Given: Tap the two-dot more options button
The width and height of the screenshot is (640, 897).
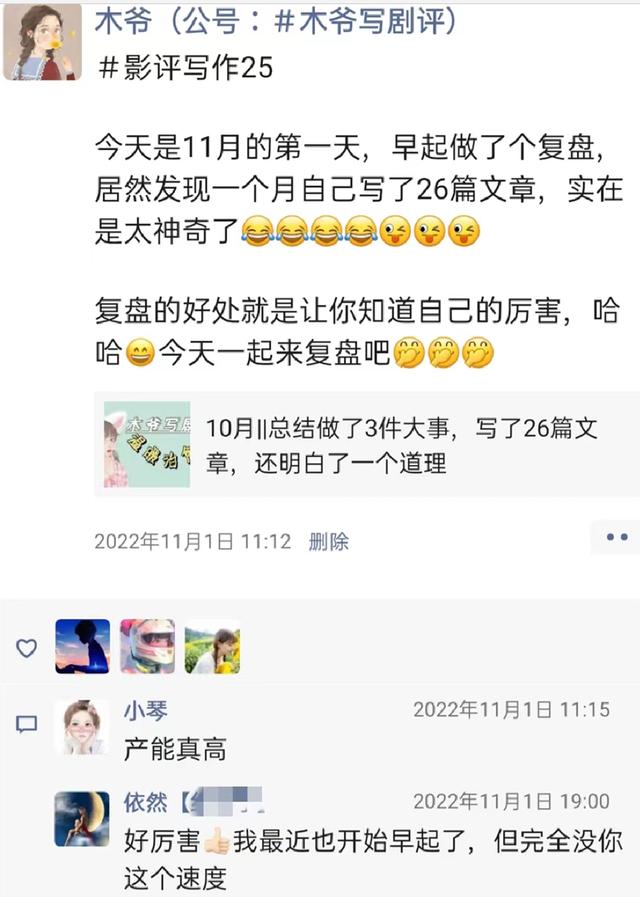Looking at the screenshot, I should click(x=616, y=537).
